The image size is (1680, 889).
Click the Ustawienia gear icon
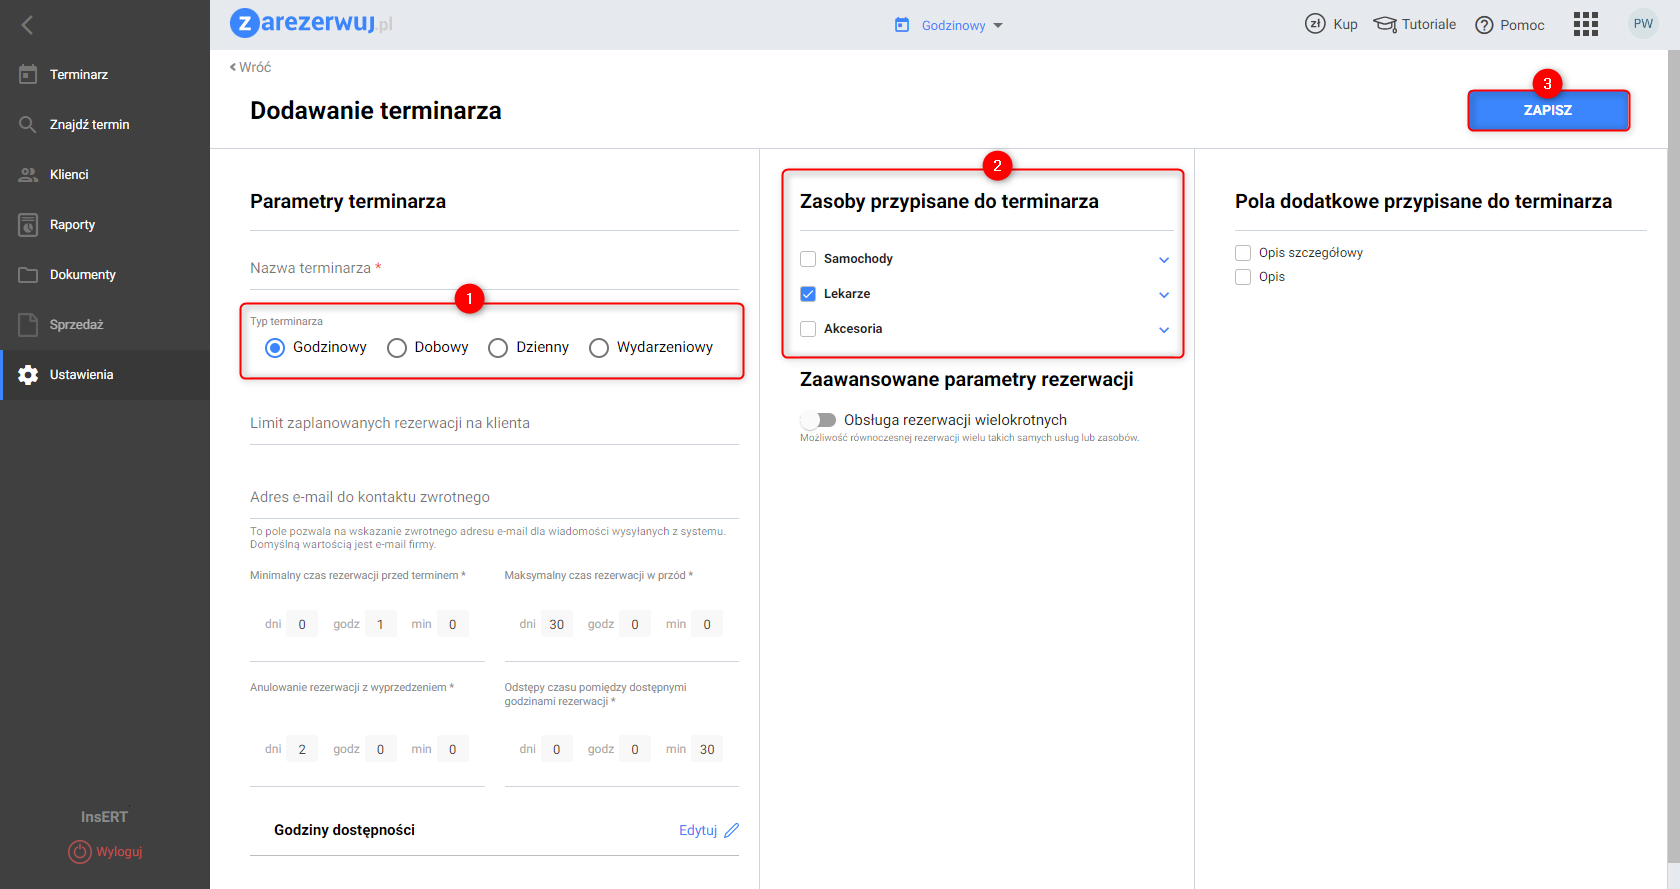click(x=28, y=374)
